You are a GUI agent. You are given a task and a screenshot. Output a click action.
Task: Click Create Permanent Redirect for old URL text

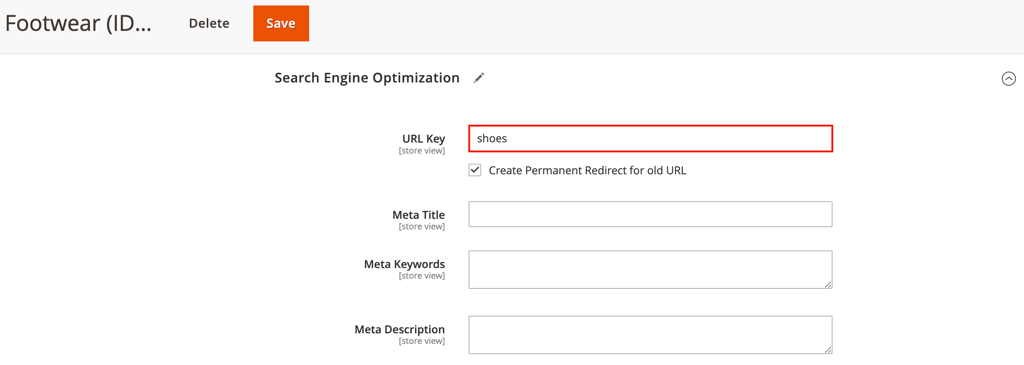click(x=588, y=171)
